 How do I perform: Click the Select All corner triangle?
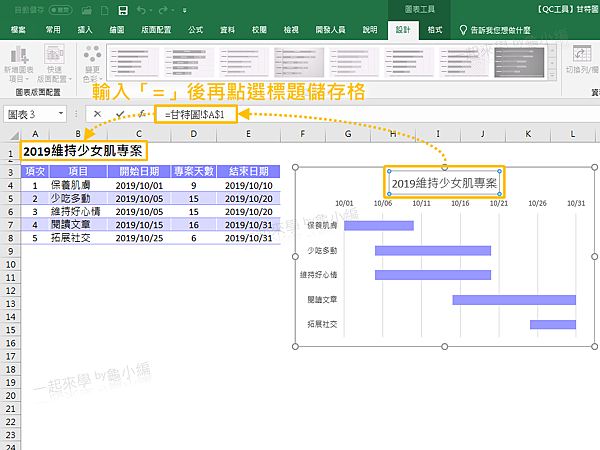tap(15, 135)
